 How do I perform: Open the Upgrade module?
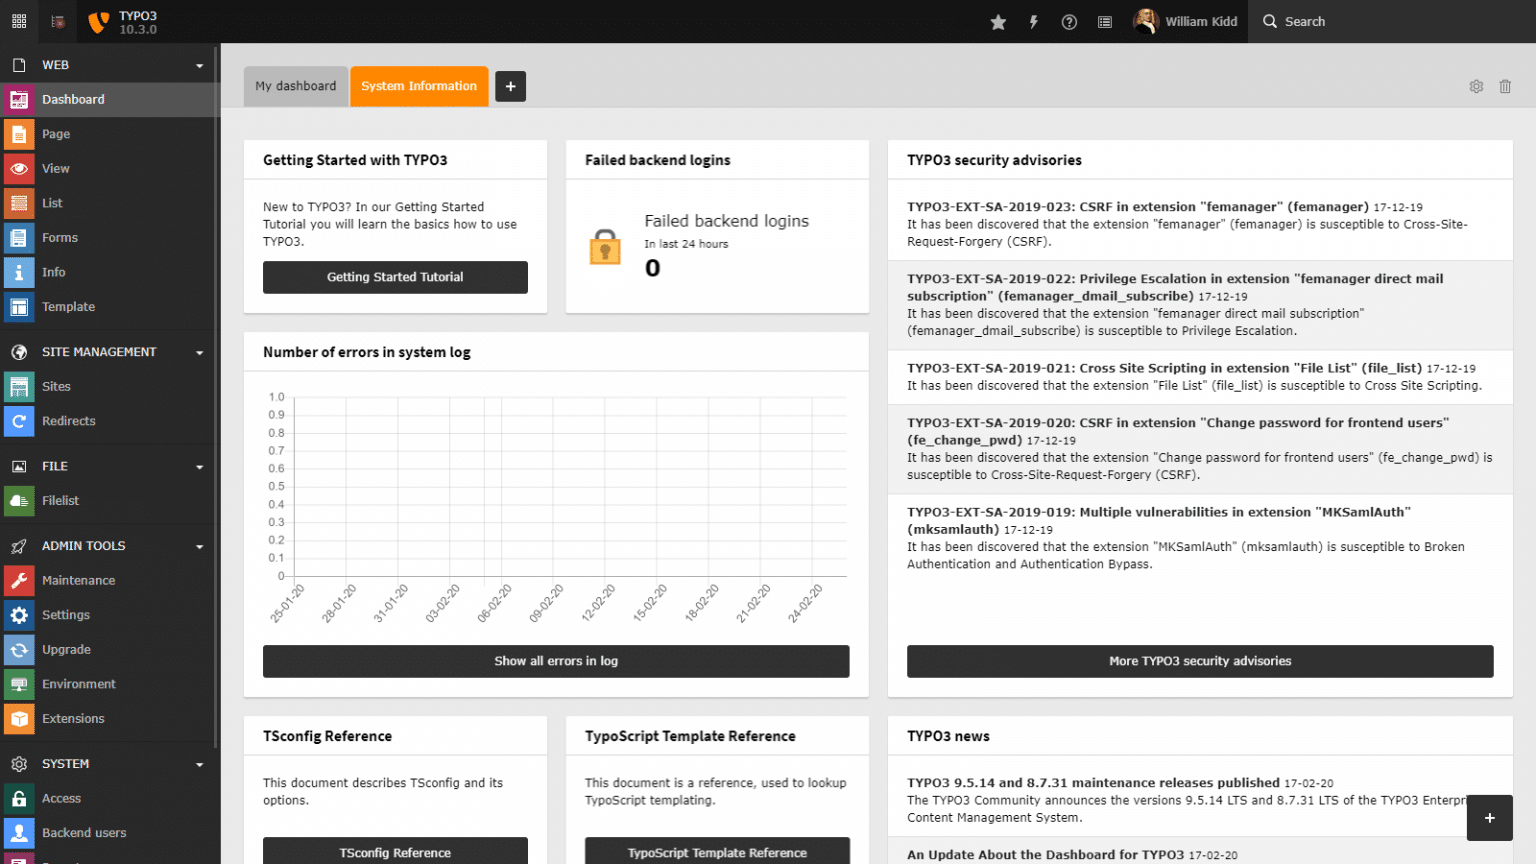[x=66, y=649]
